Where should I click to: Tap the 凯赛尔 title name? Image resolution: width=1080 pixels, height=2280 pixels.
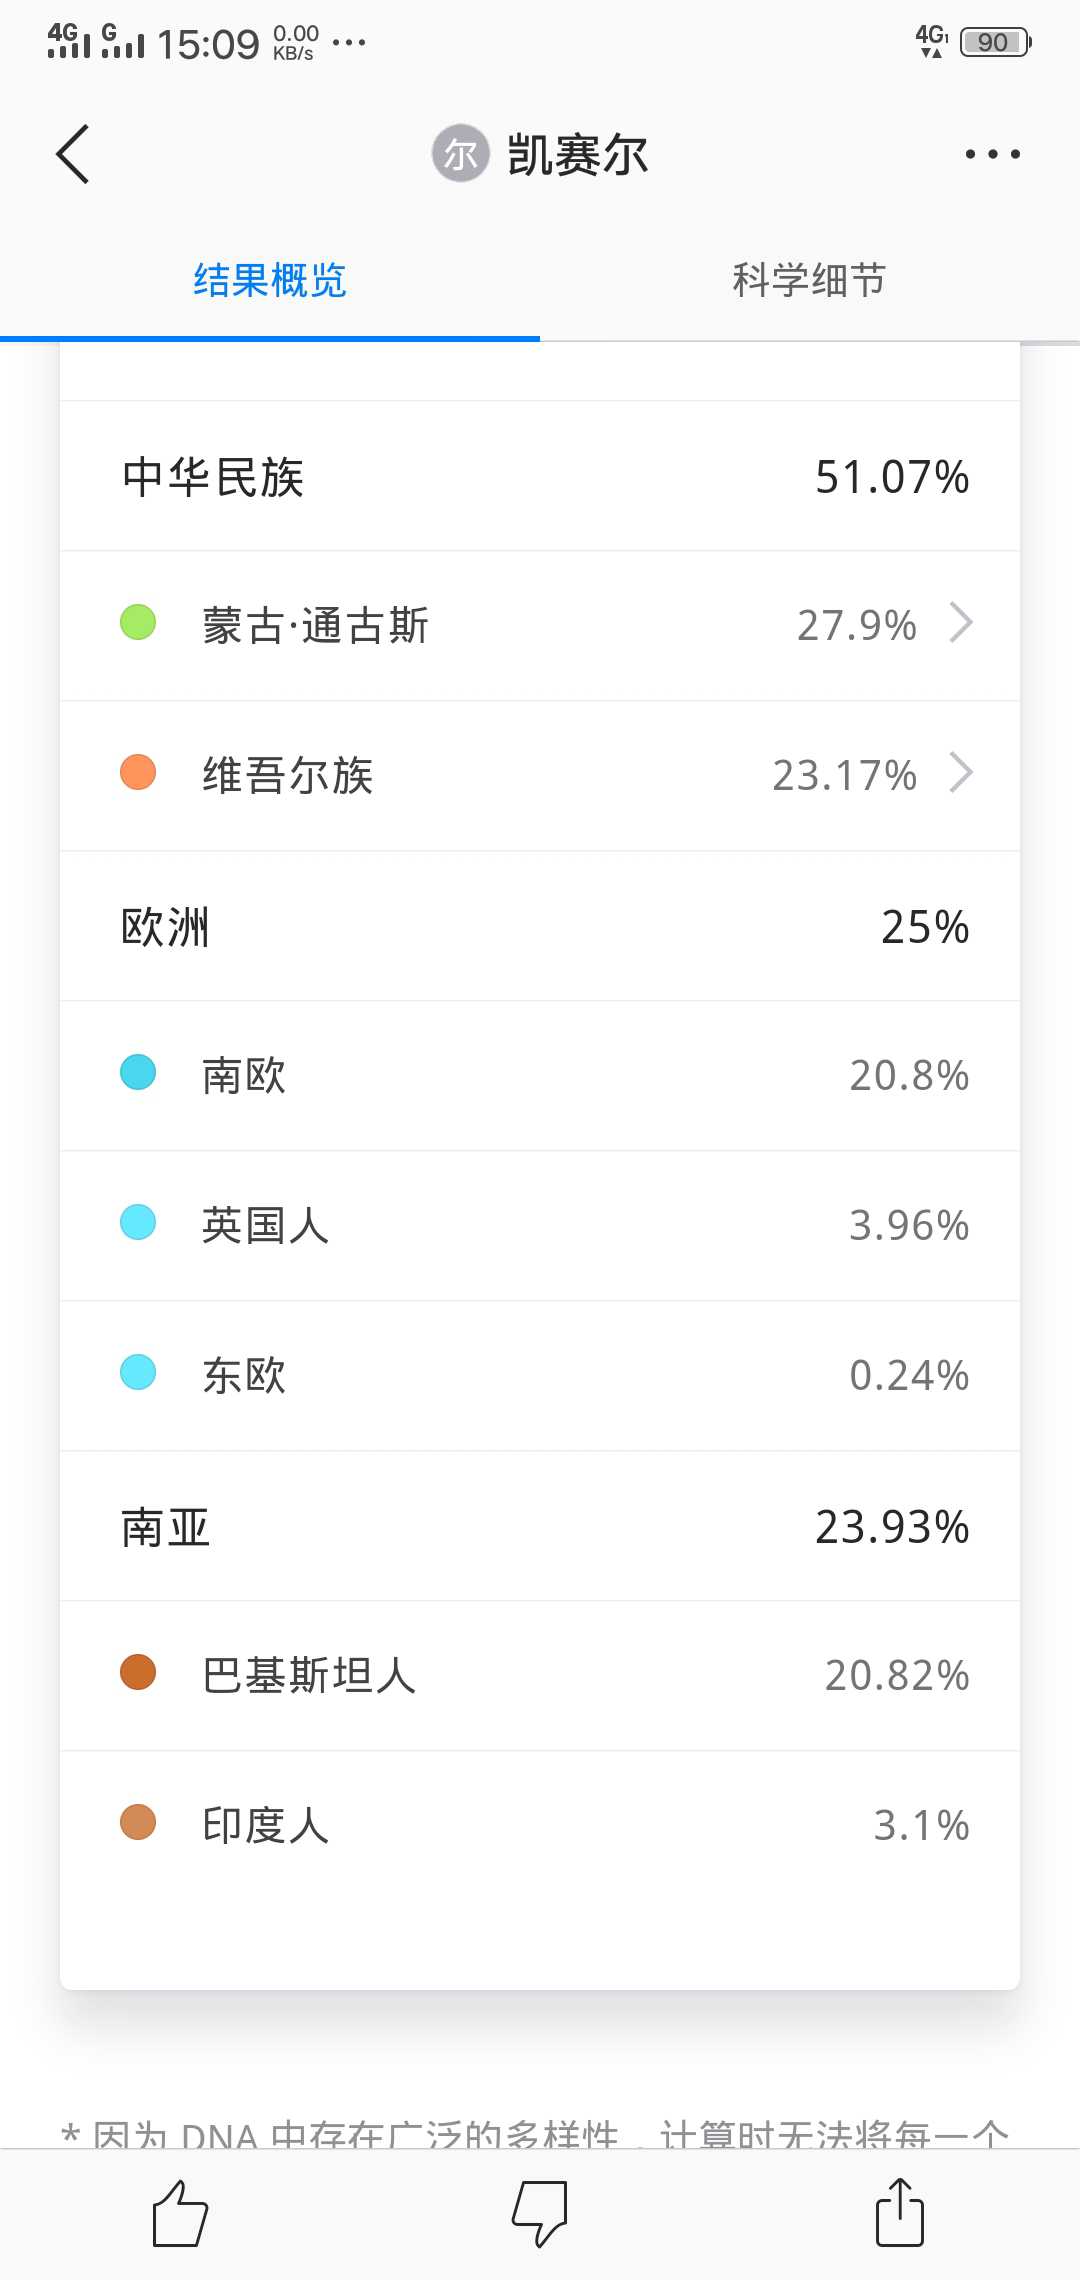[578, 155]
